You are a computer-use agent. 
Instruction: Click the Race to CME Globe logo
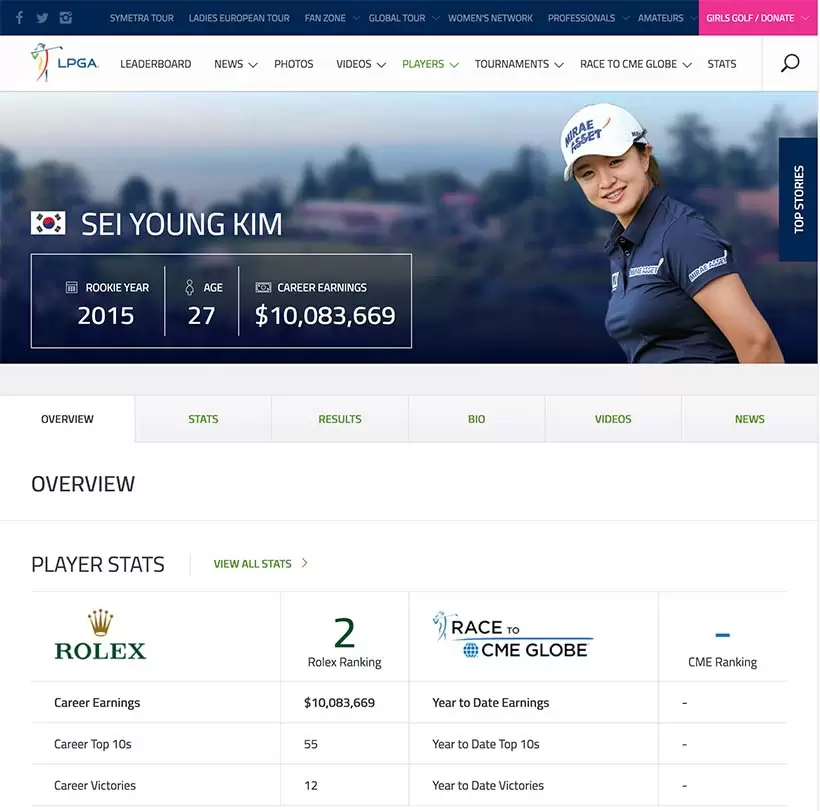(513, 637)
